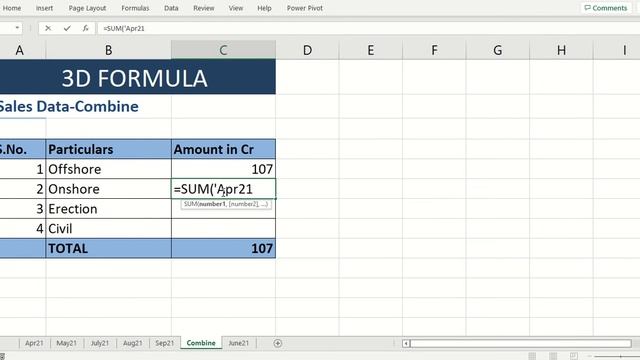640x360 pixels.
Task: Select column E header
Action: click(371, 50)
